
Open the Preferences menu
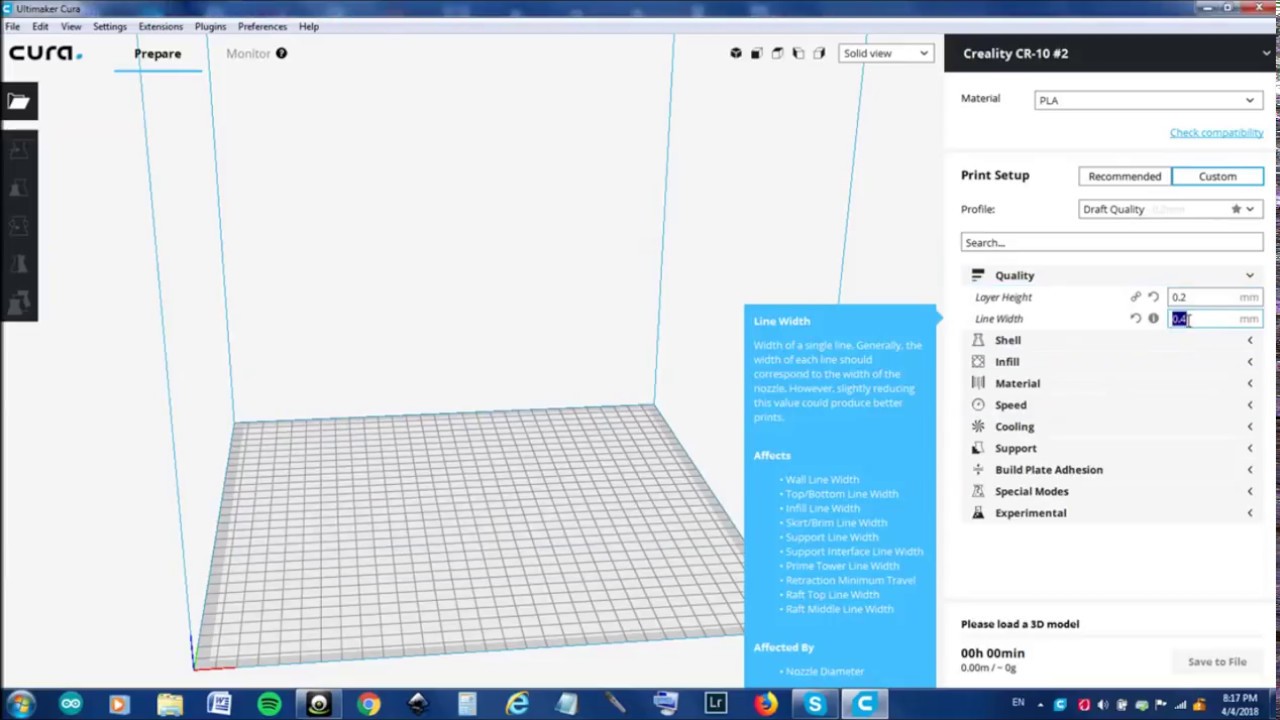[x=262, y=26]
